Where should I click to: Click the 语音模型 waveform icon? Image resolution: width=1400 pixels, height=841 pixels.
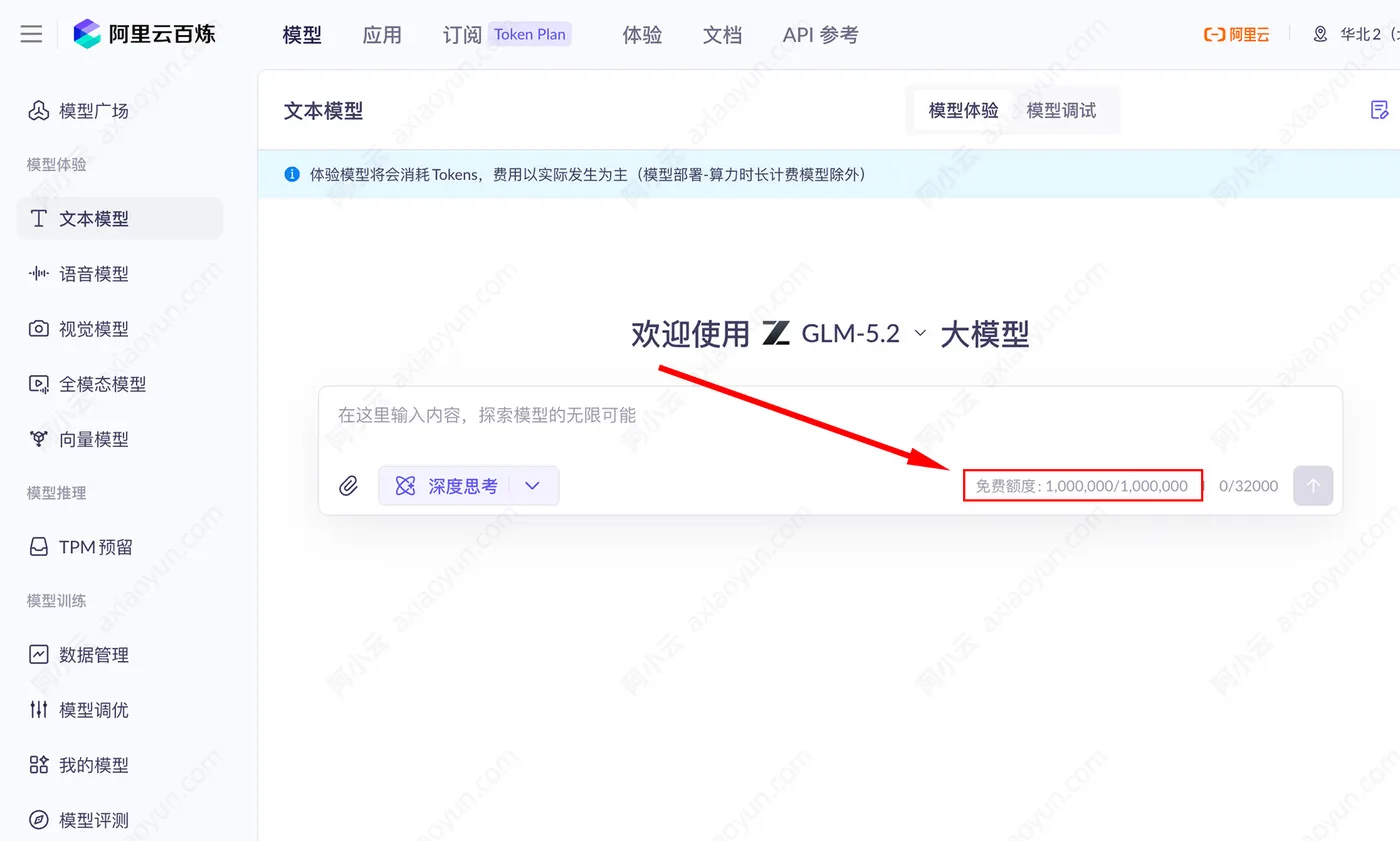click(x=38, y=273)
